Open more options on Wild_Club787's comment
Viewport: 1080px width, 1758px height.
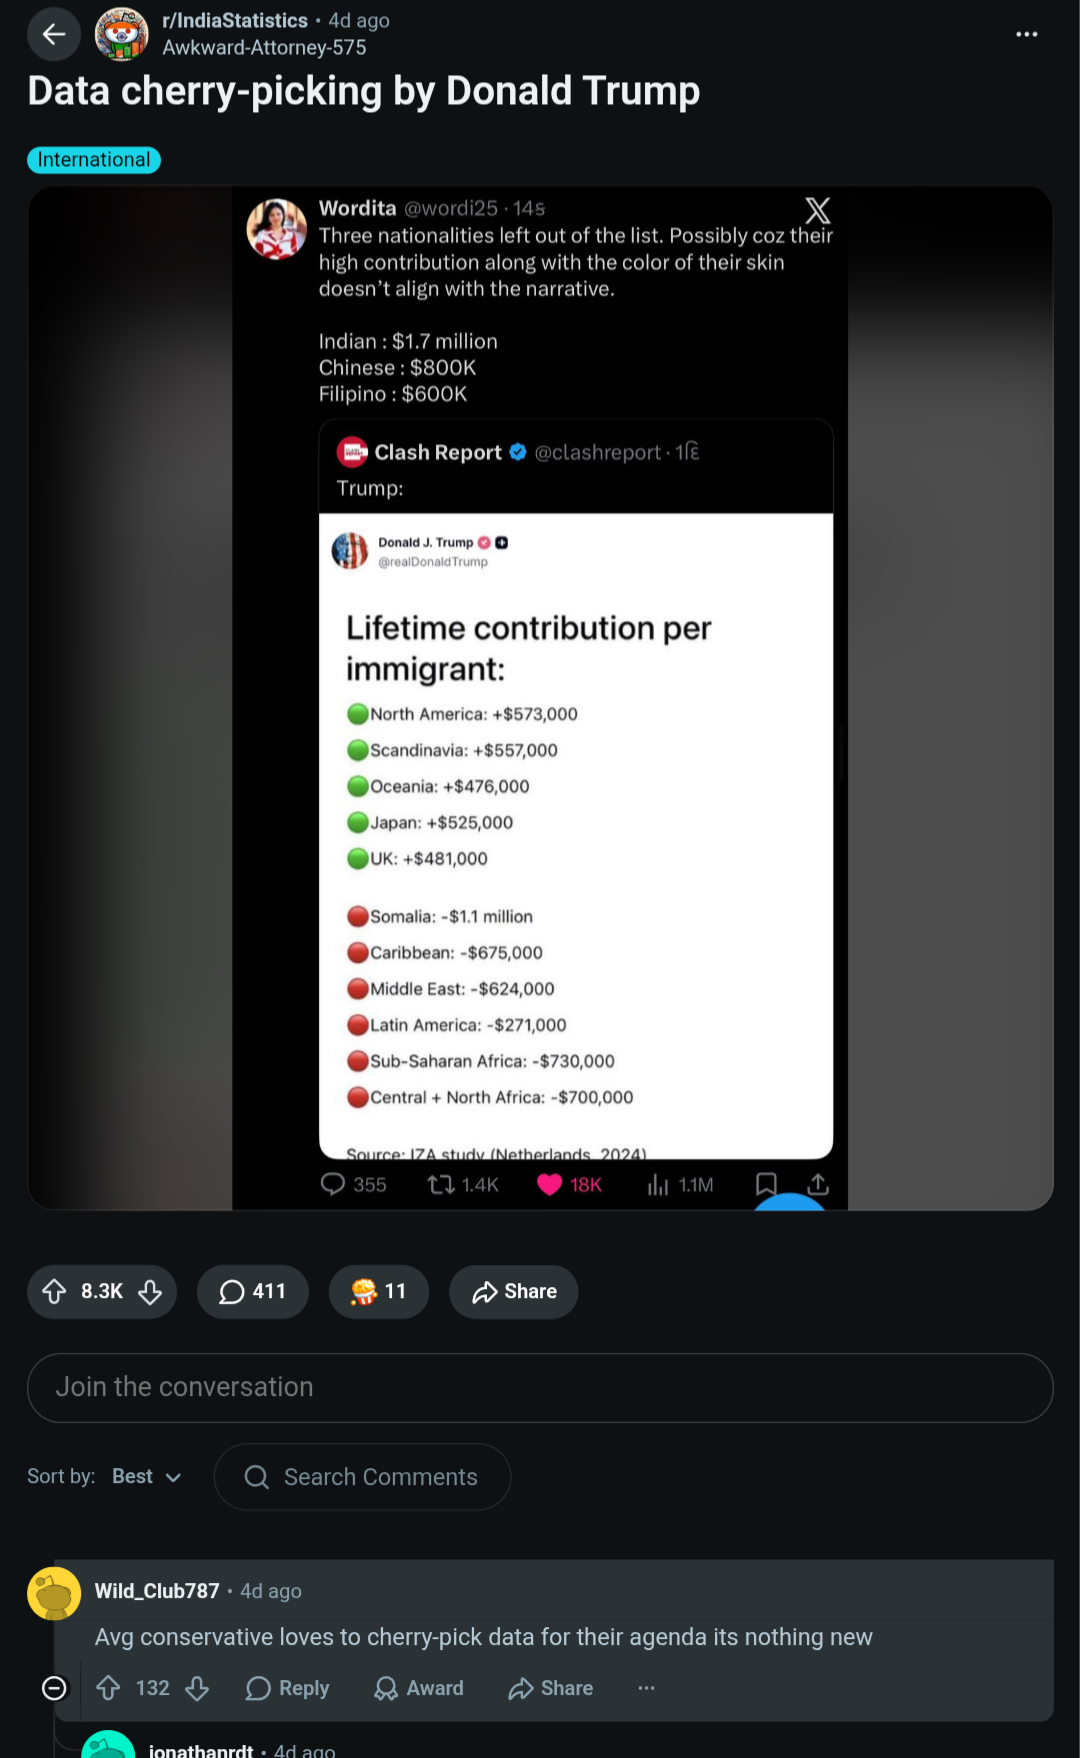point(647,1688)
